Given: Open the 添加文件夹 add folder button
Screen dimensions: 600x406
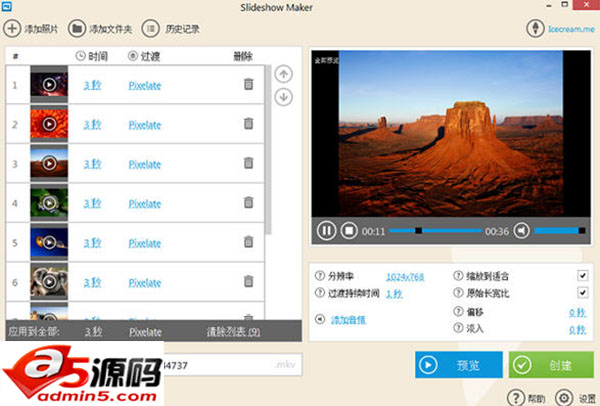Looking at the screenshot, I should point(100,29).
